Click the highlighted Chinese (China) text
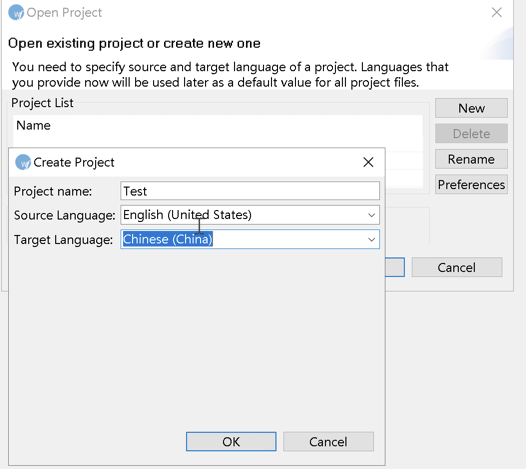The width and height of the screenshot is (526, 469). [168, 239]
